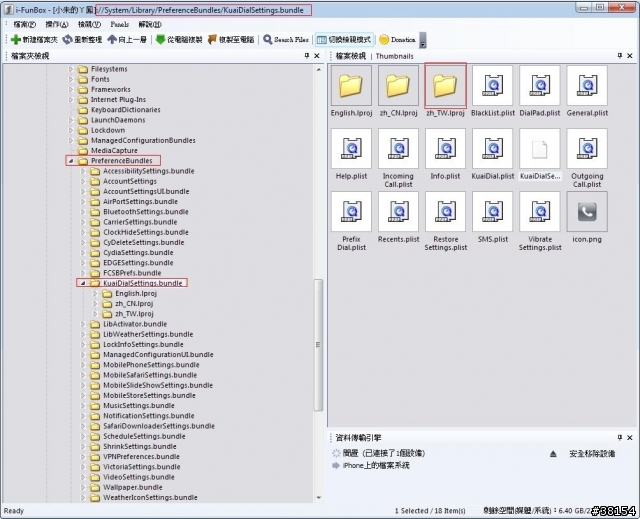This screenshot has width=640, height=519.
Task: Close the folder view panel
Action: [317, 55]
